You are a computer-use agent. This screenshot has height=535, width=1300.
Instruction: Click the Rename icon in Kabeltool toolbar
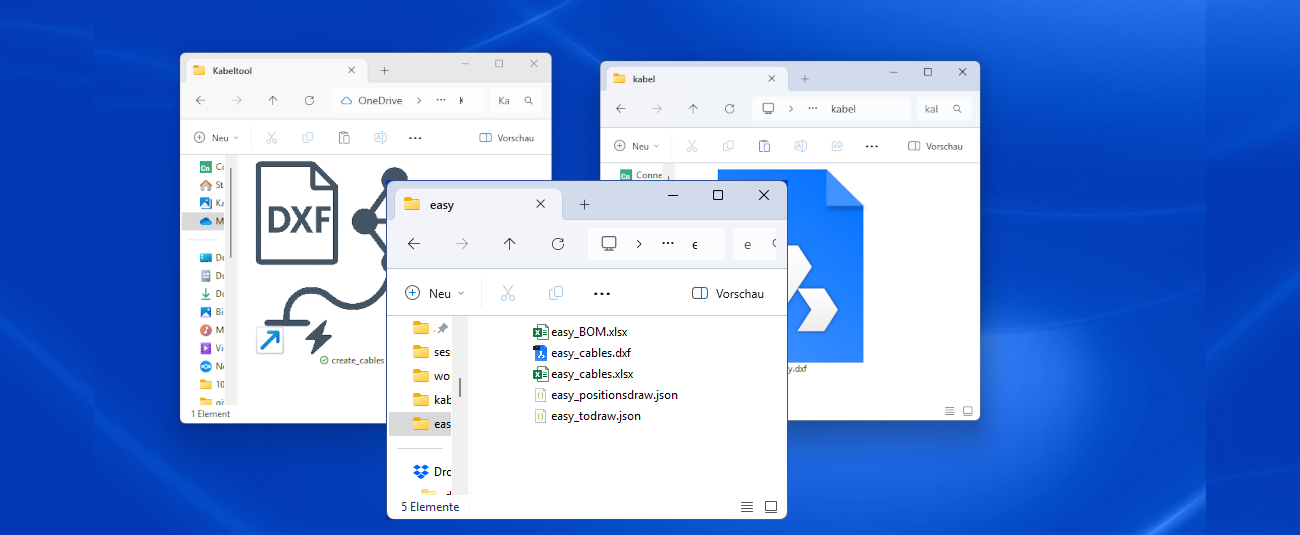(380, 138)
